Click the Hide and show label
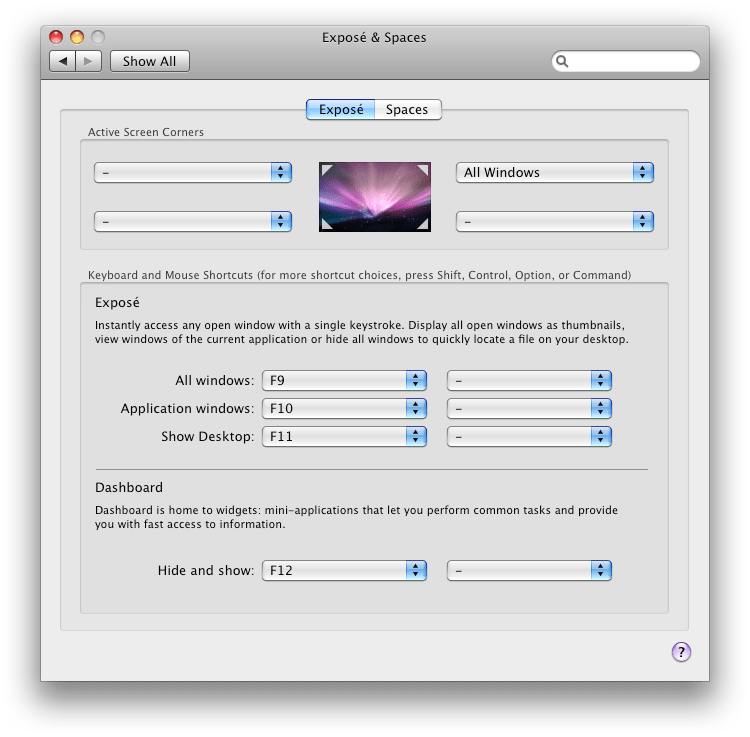Image resolution: width=750 pixels, height=737 pixels. click(x=206, y=570)
